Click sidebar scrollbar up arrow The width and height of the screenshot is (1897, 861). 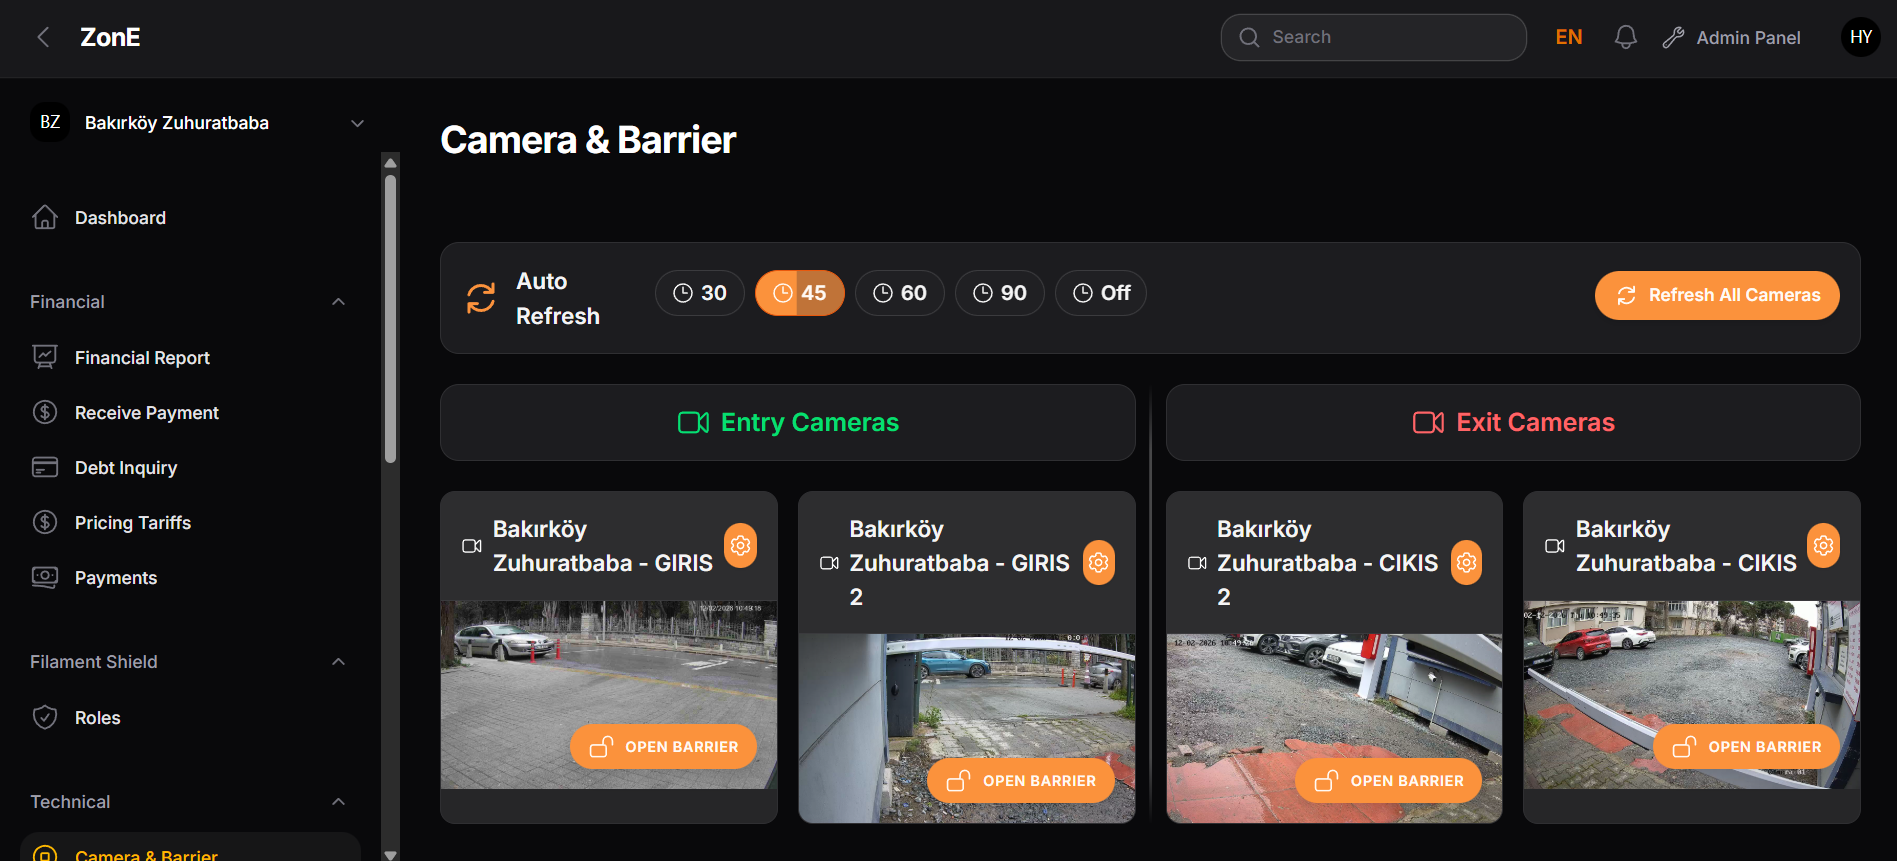(391, 162)
